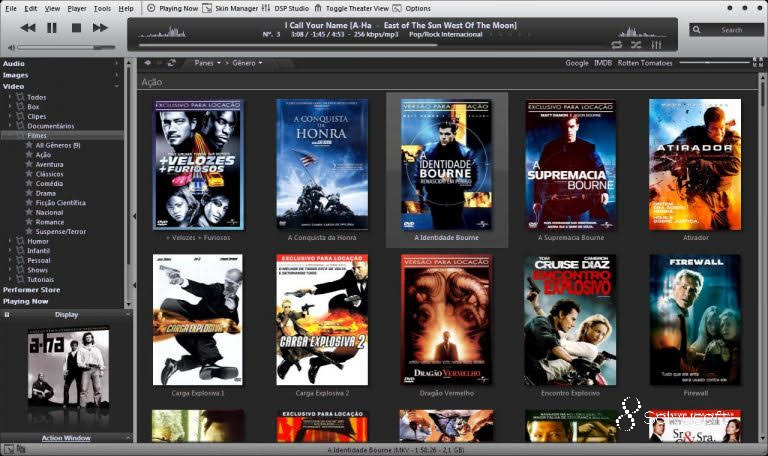Skip to the next track
768x456 pixels.
pyautogui.click(x=100, y=28)
